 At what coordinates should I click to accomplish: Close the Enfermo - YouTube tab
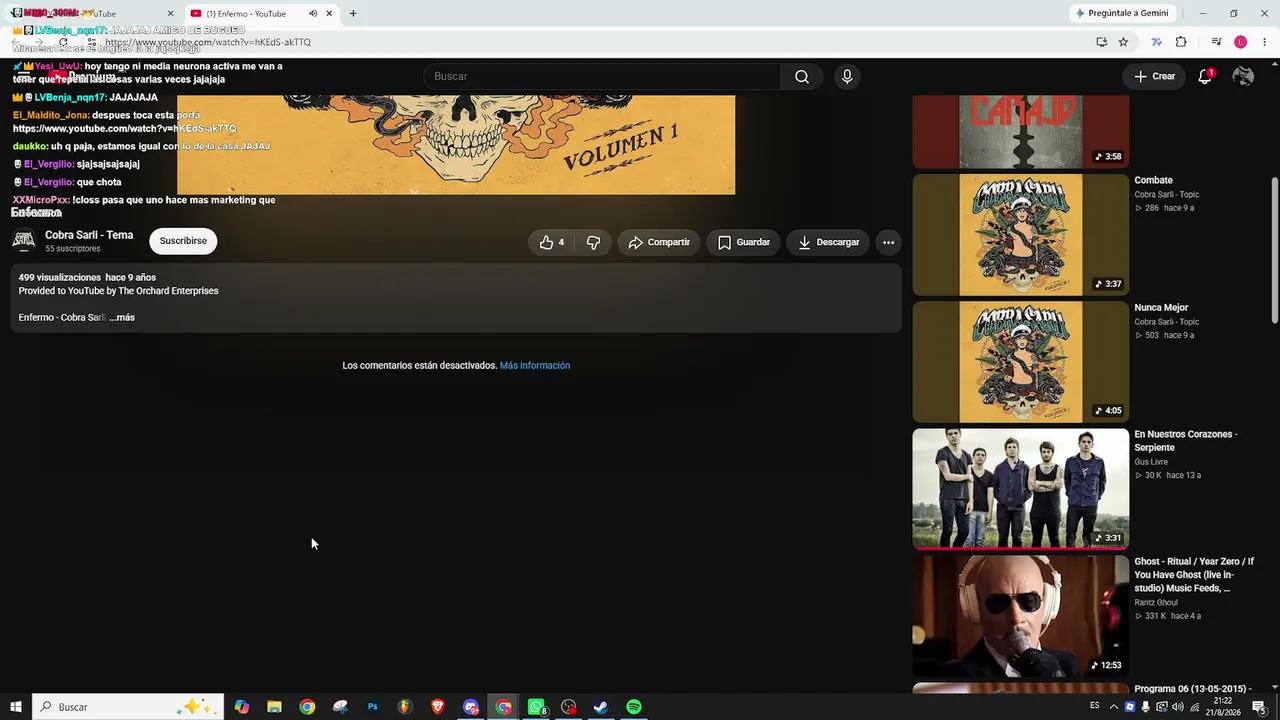click(329, 14)
